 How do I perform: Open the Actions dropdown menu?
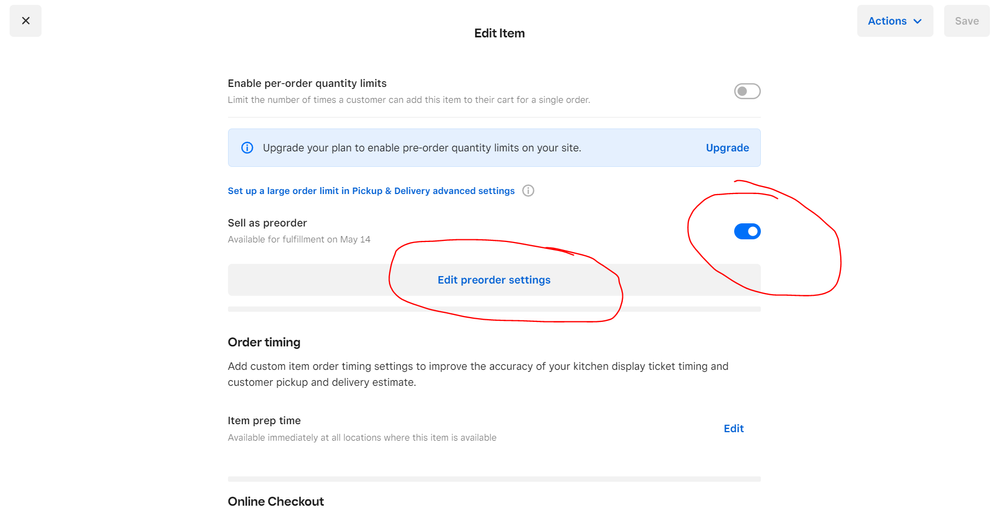894,21
